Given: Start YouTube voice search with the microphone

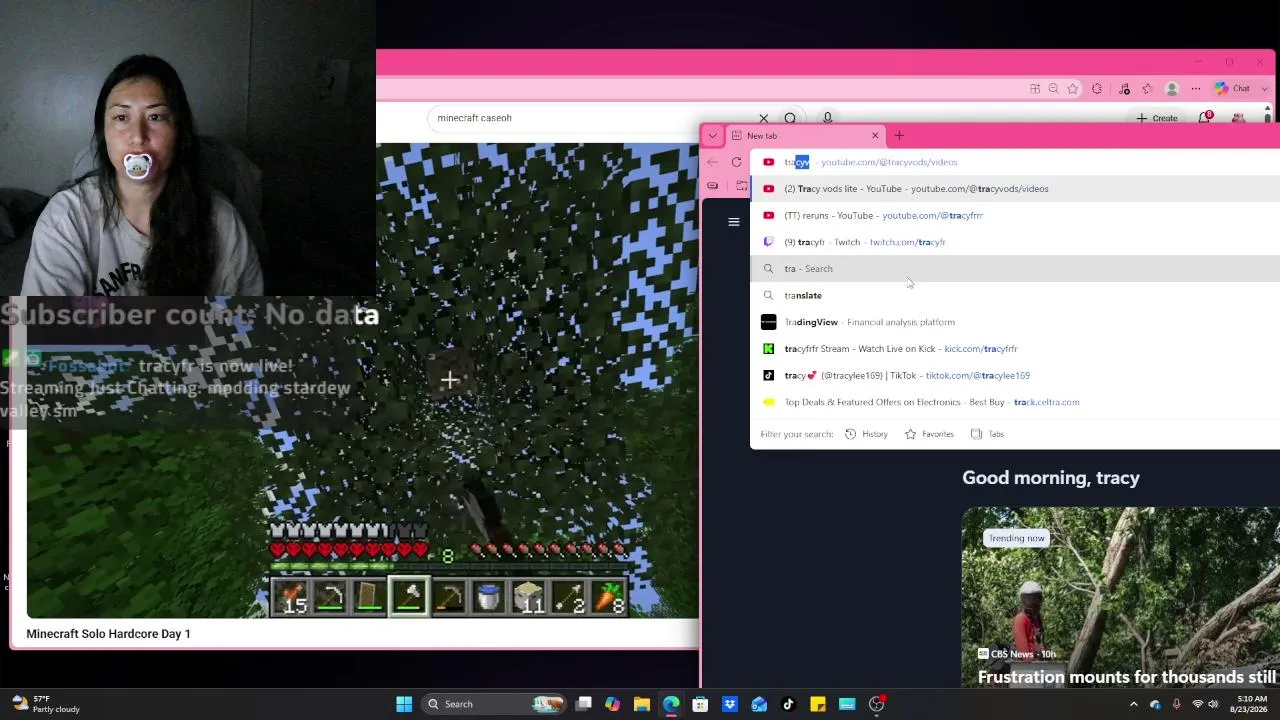Looking at the screenshot, I should coord(827,119).
